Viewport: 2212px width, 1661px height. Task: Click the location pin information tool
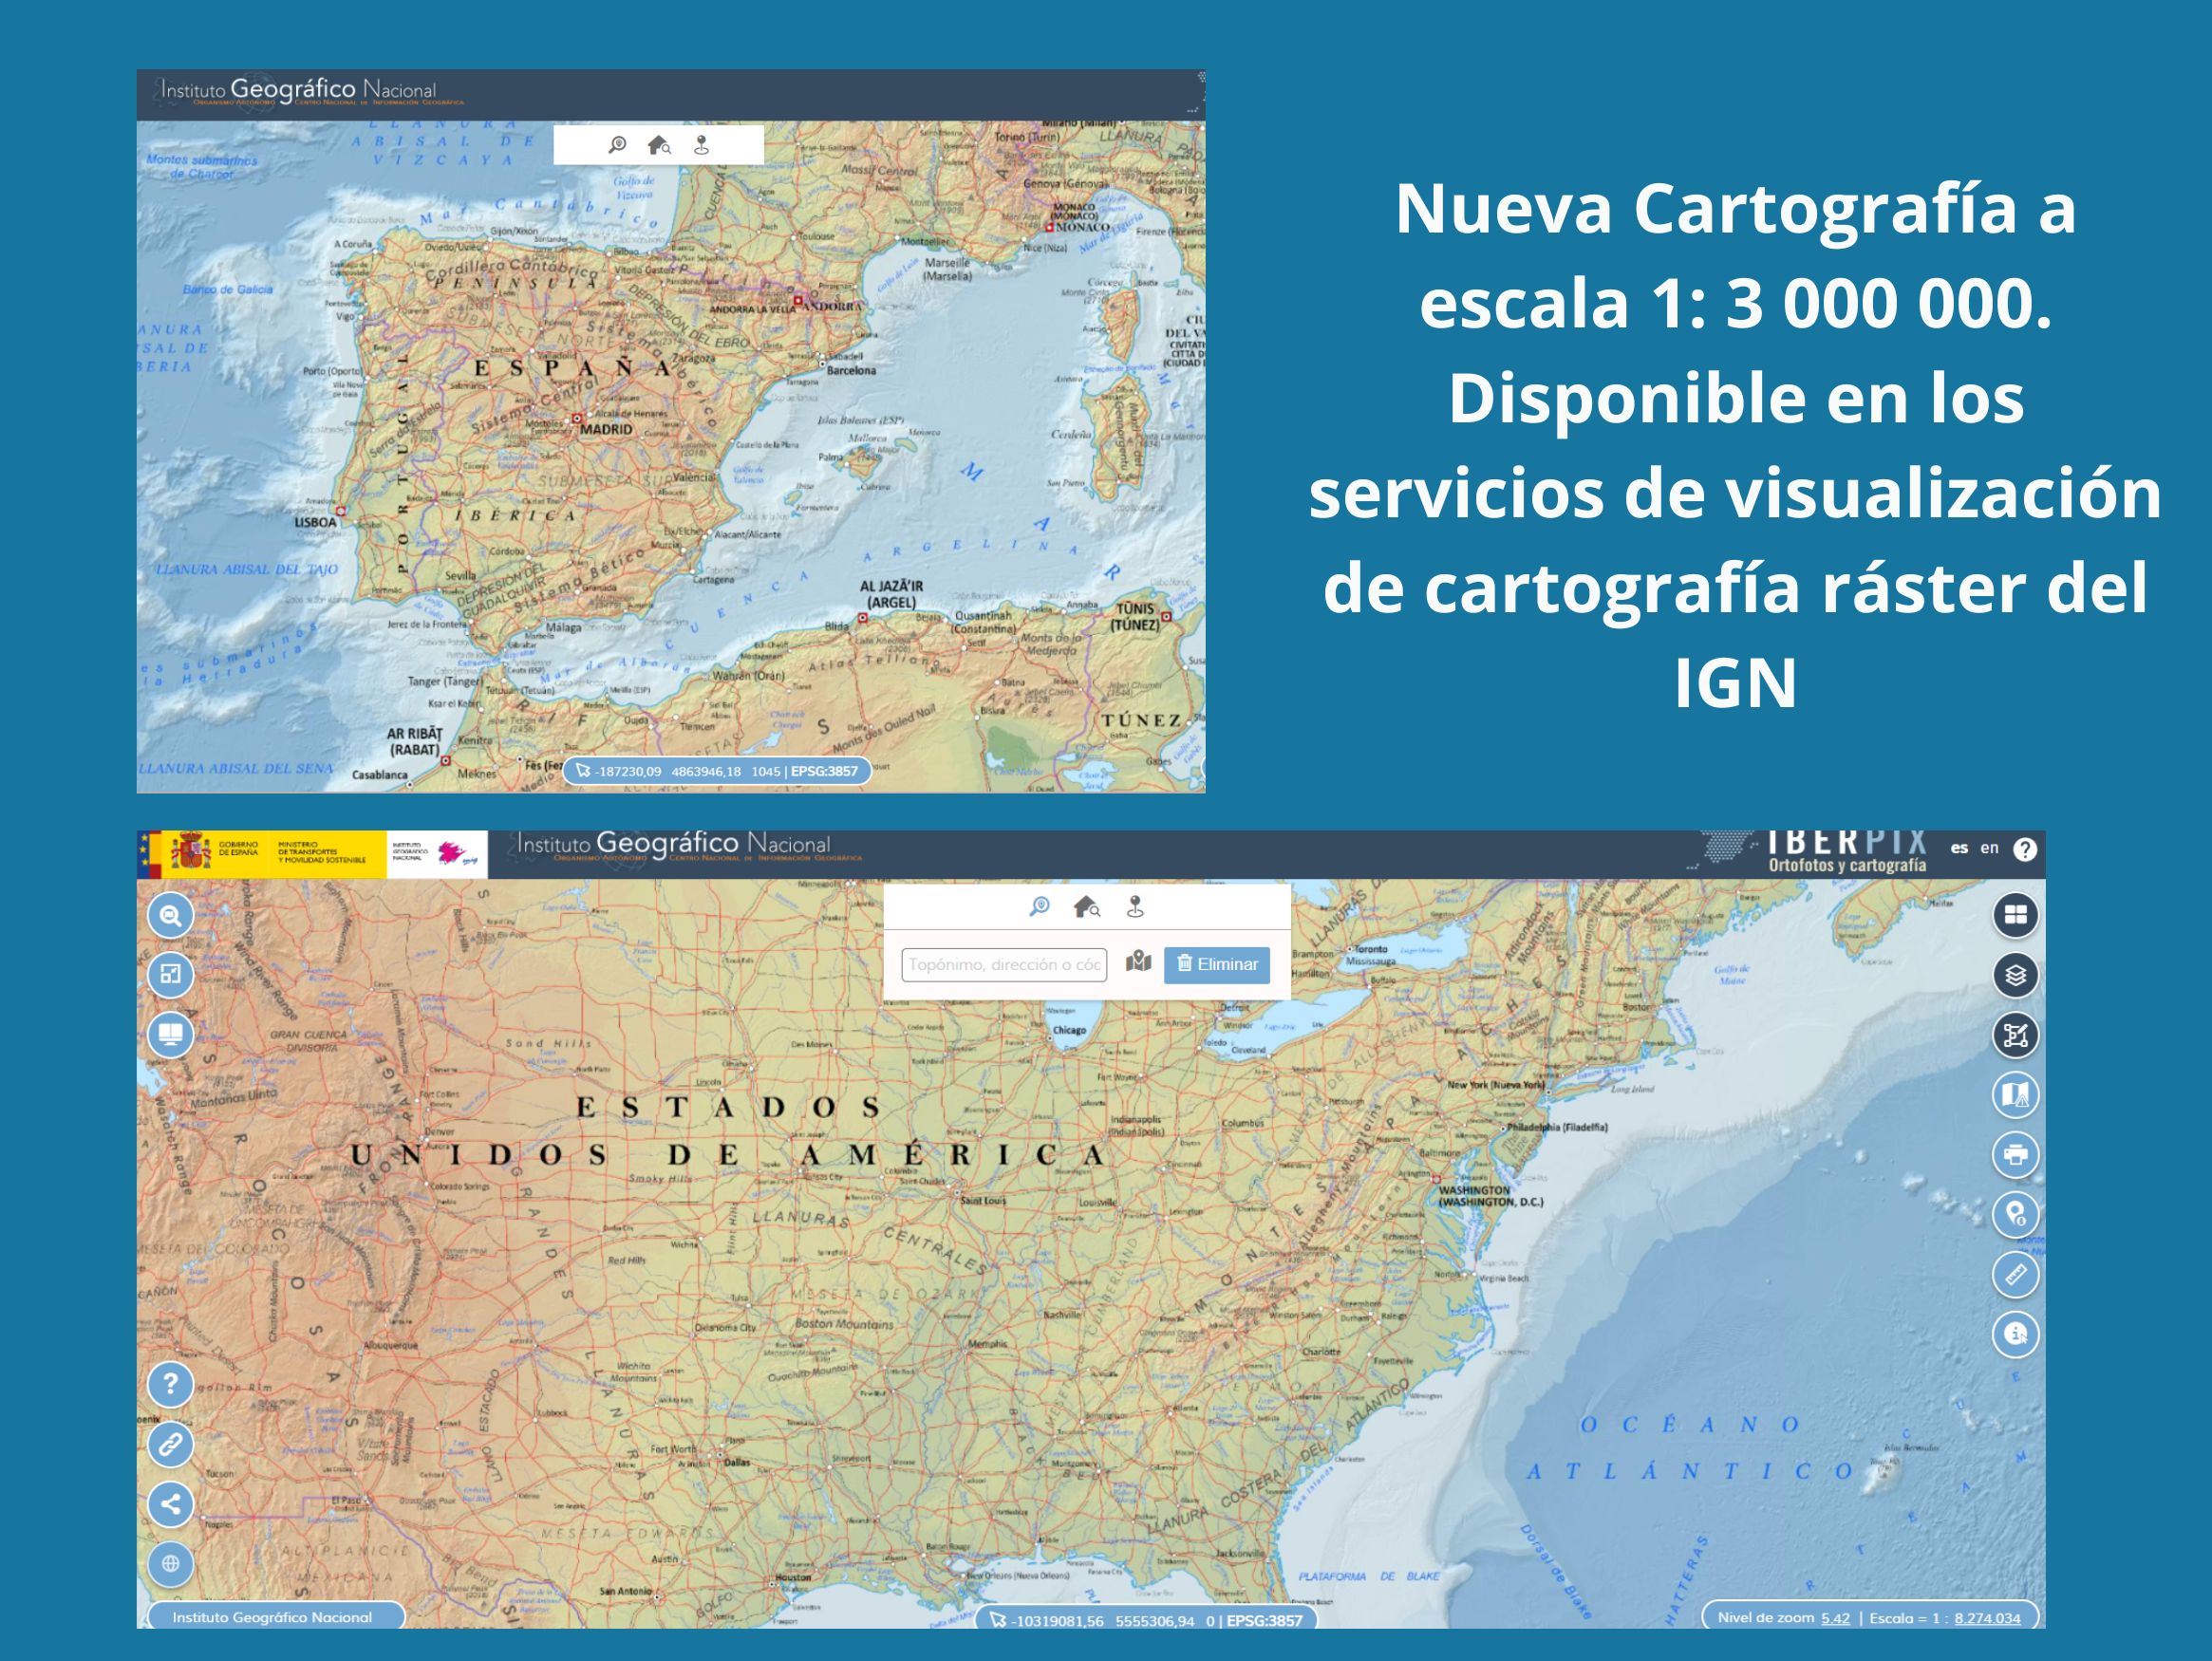tap(2015, 1214)
